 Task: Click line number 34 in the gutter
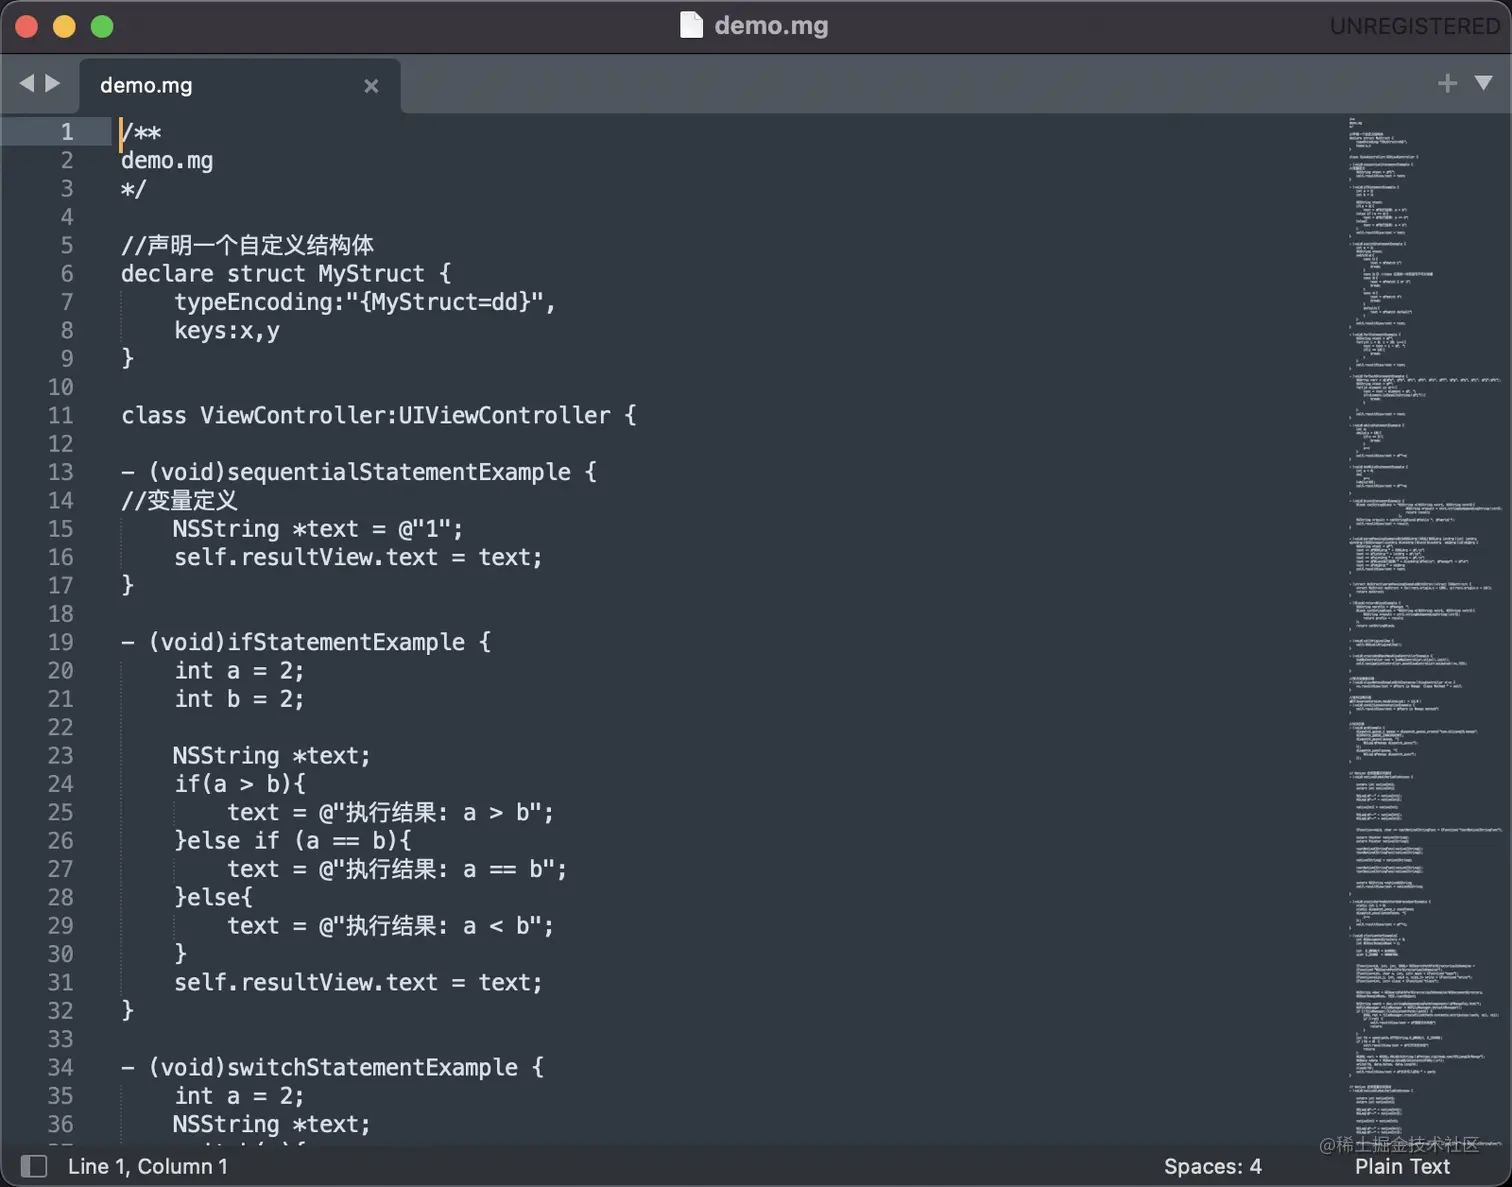point(61,1068)
